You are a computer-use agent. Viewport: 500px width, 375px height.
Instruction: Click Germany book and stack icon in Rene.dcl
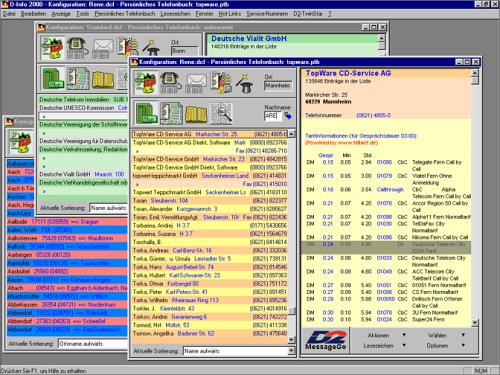pos(221,83)
